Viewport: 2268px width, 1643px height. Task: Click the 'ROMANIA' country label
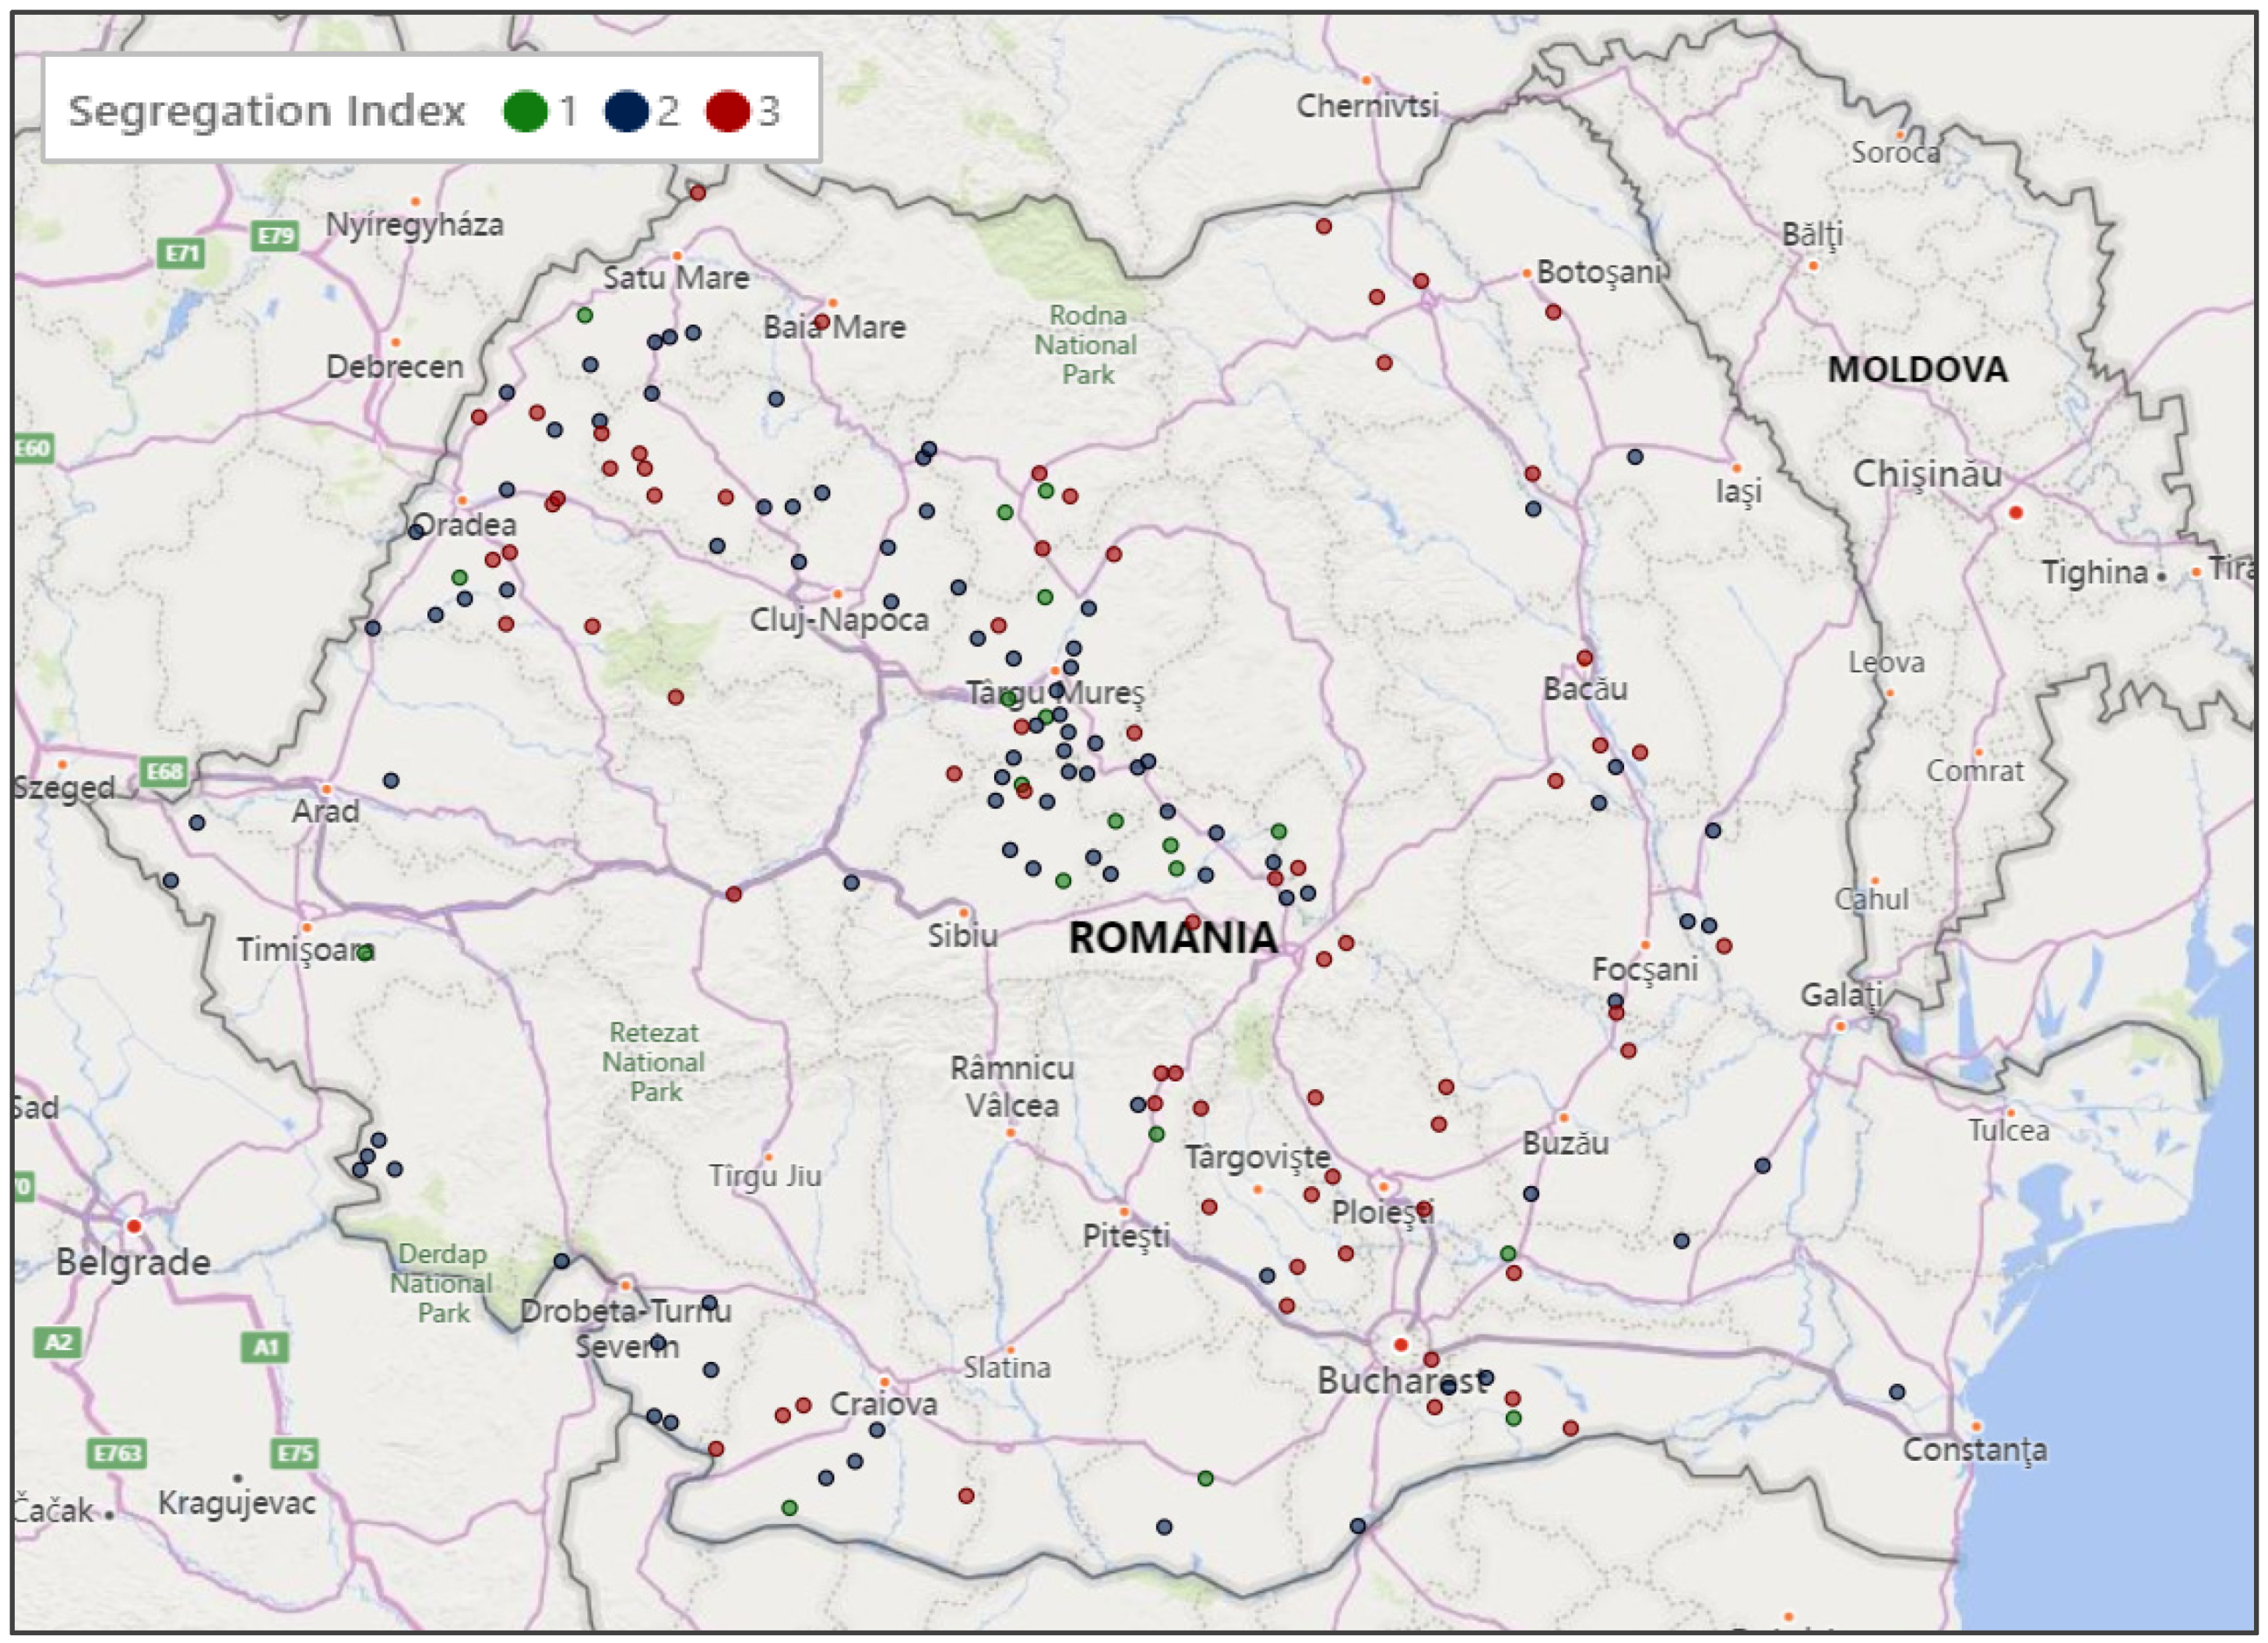tap(1173, 937)
